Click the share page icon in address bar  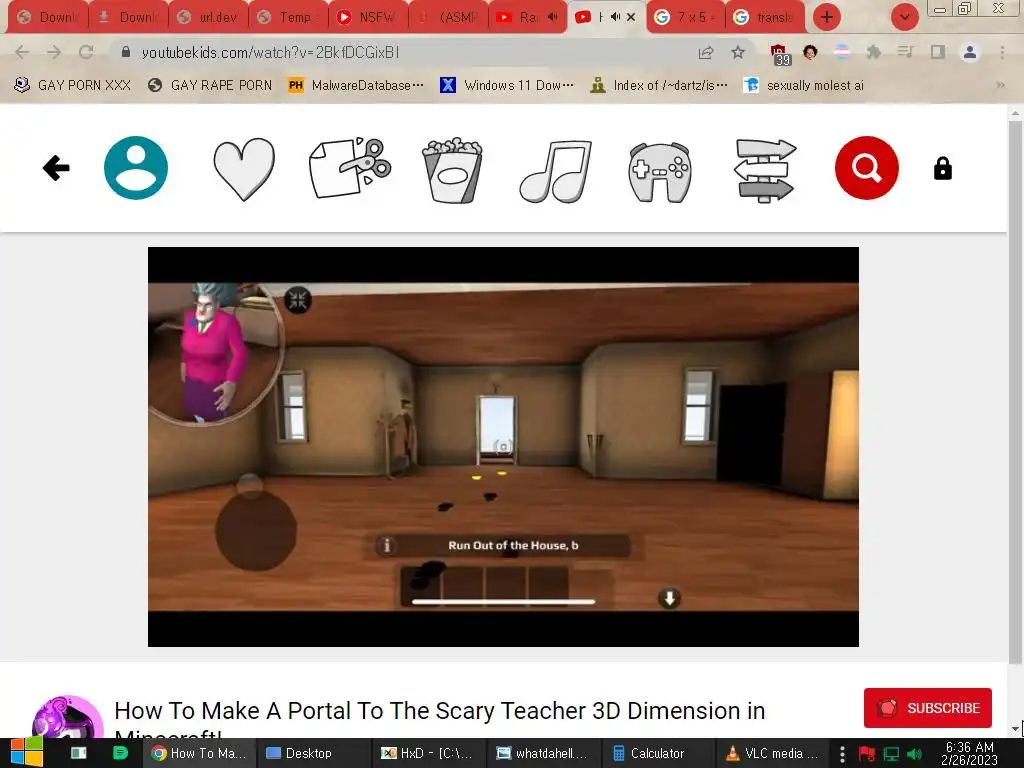pos(705,52)
